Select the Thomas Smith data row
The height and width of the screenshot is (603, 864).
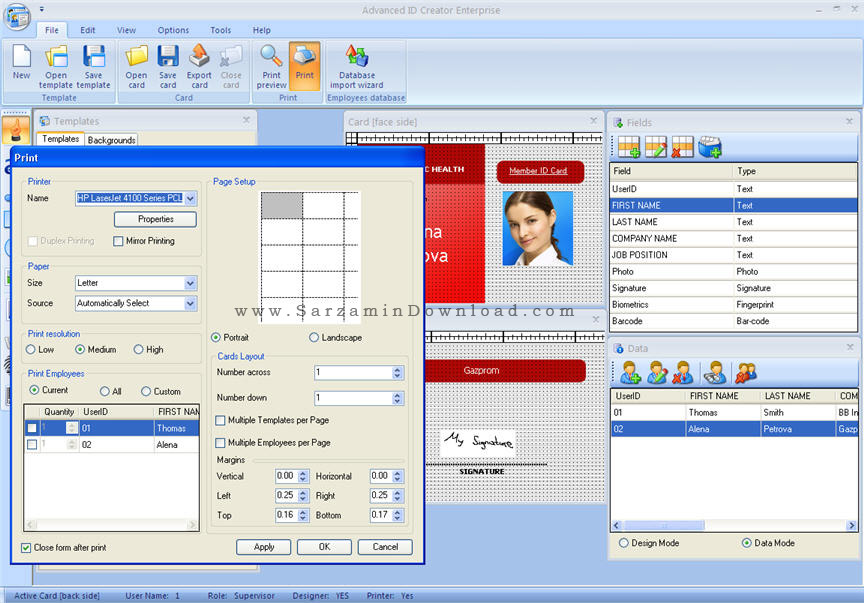(733, 412)
